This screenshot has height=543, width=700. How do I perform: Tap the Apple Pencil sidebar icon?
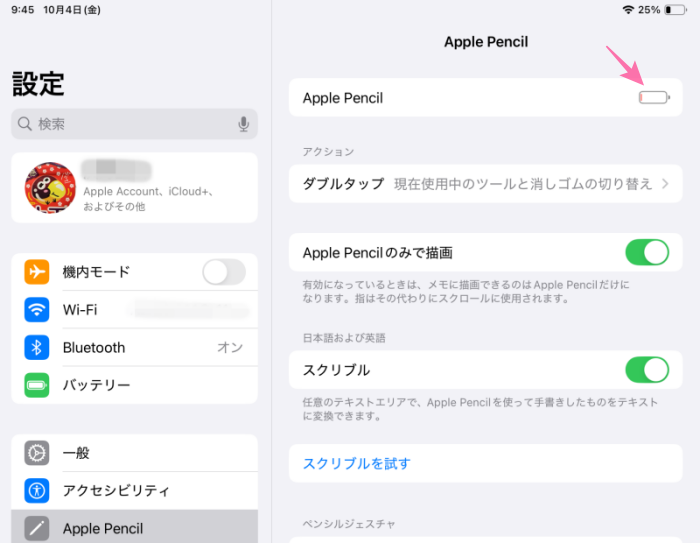(x=37, y=528)
